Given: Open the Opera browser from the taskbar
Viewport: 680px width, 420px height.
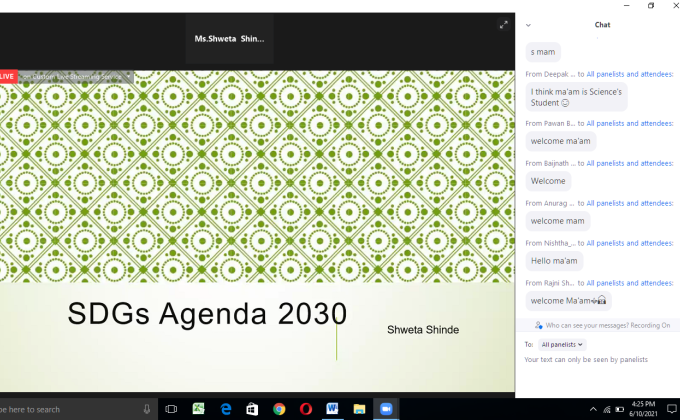Looking at the screenshot, I should click(305, 408).
